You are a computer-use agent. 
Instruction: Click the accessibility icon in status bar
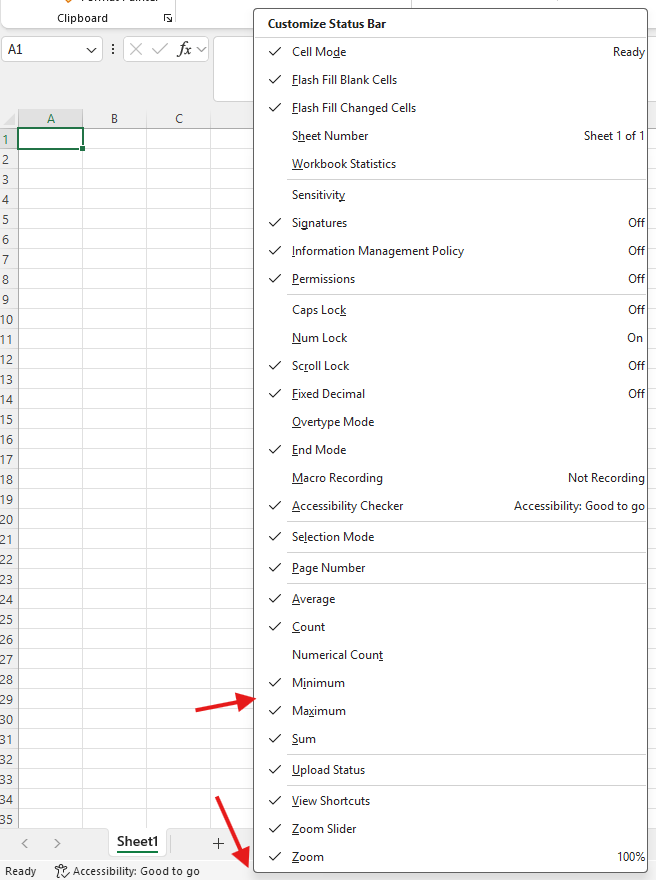point(61,871)
